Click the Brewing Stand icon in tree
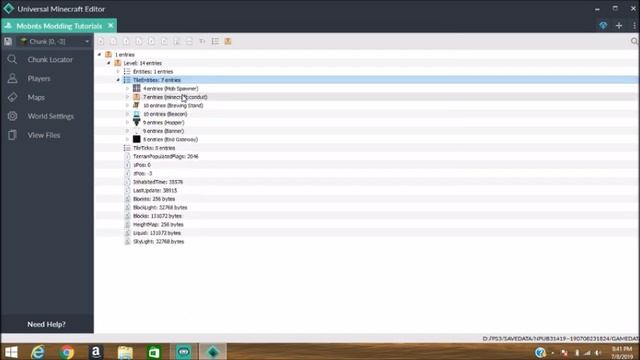 (137, 105)
